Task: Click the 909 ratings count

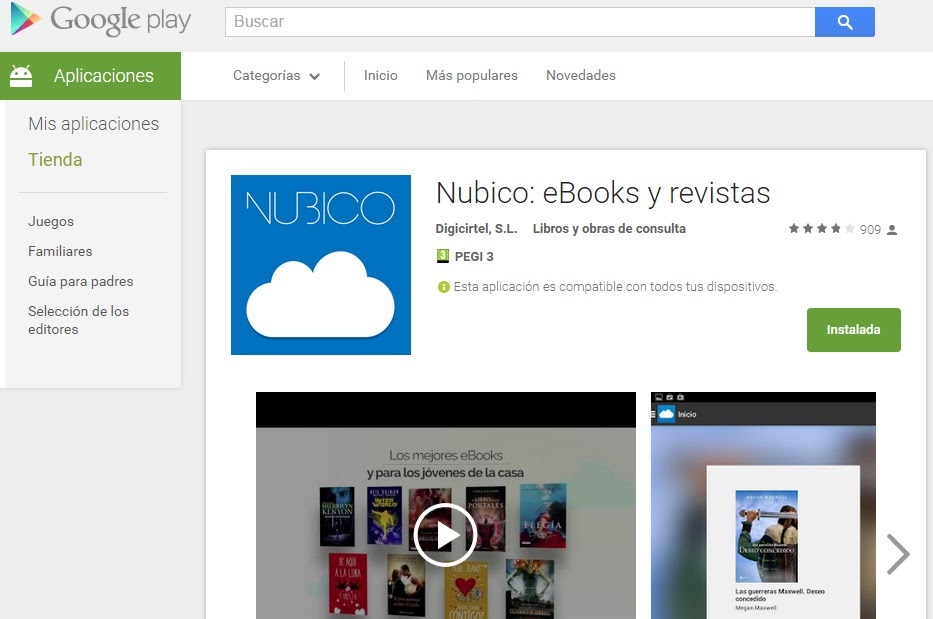Action: coord(869,228)
